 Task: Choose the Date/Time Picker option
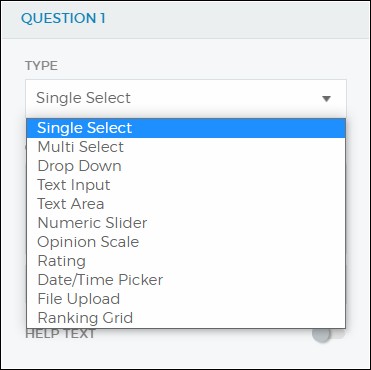click(x=186, y=280)
